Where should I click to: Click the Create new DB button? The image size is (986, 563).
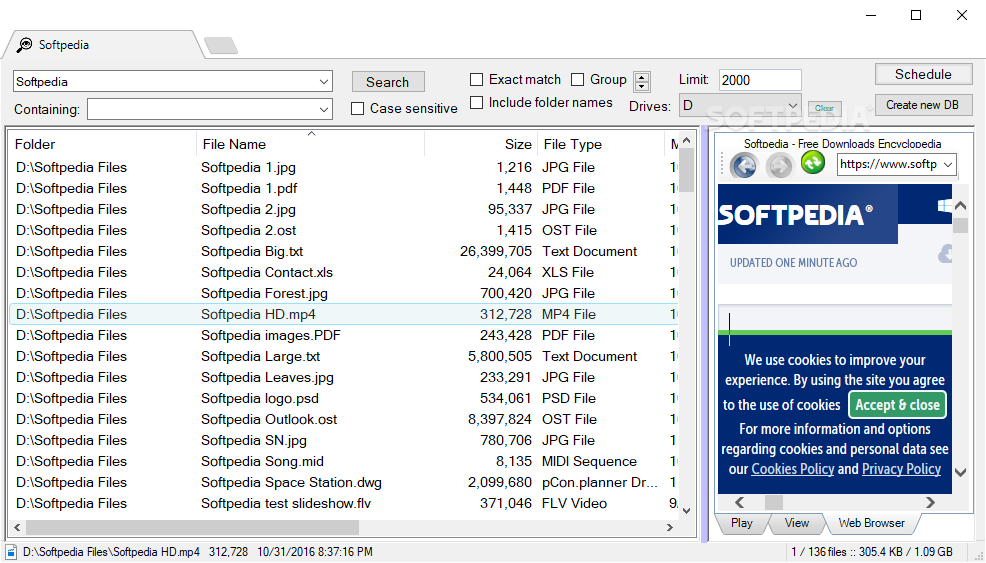click(923, 105)
